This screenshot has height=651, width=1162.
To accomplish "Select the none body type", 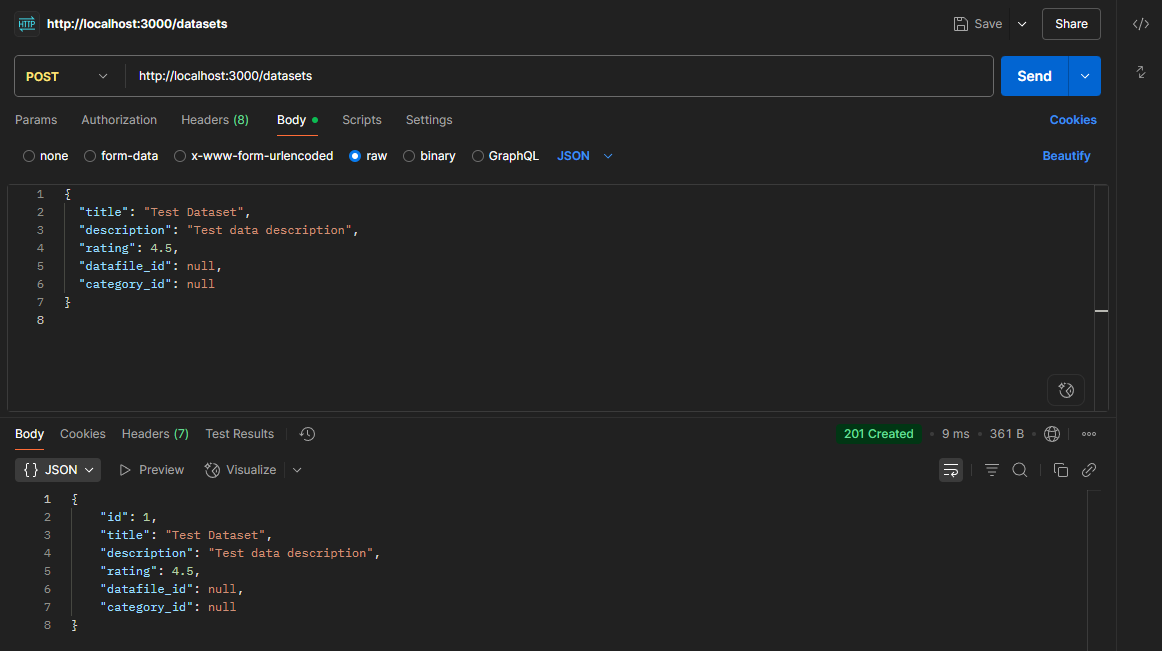I will (46, 156).
